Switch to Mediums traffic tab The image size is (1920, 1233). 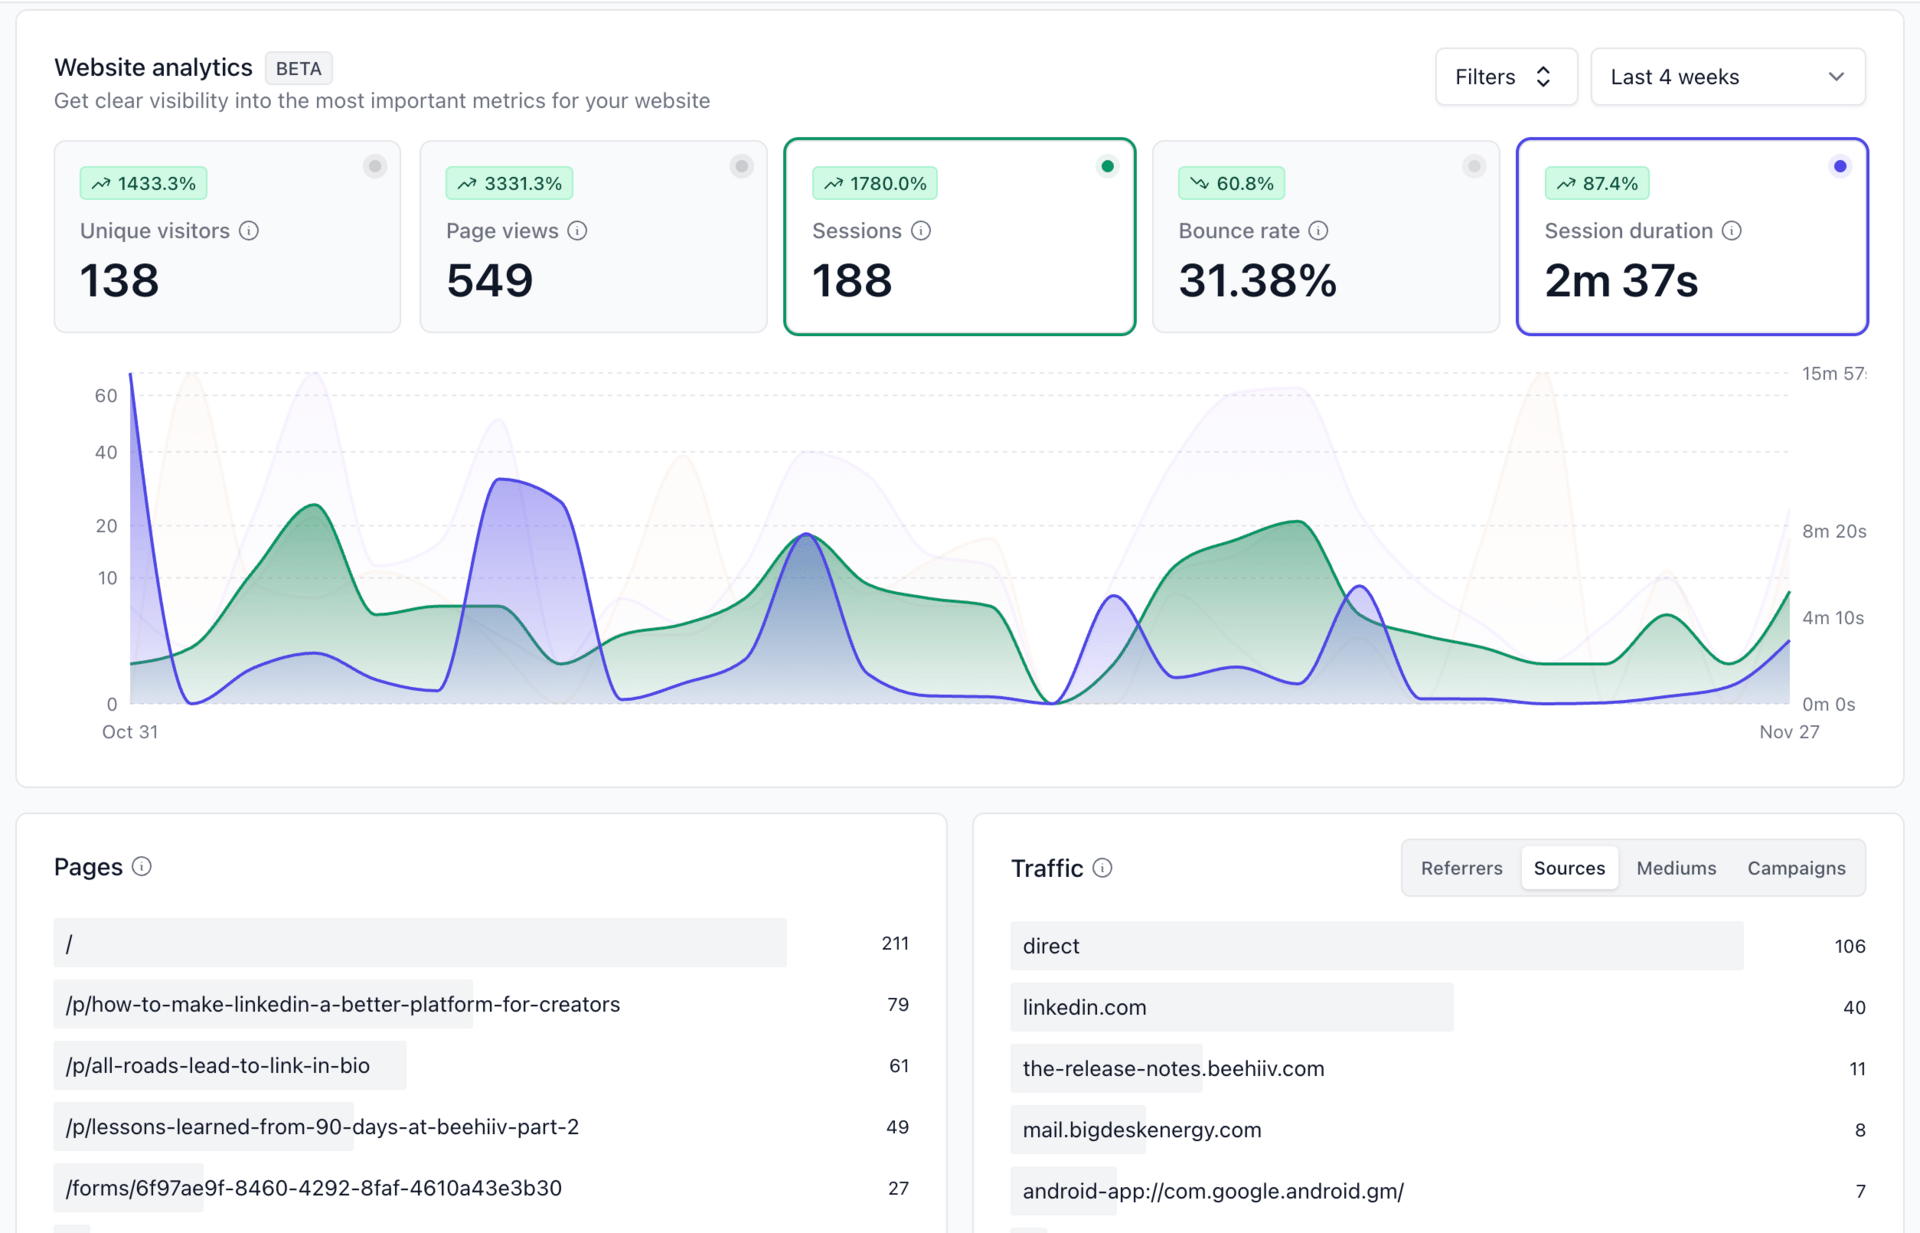[x=1676, y=868]
